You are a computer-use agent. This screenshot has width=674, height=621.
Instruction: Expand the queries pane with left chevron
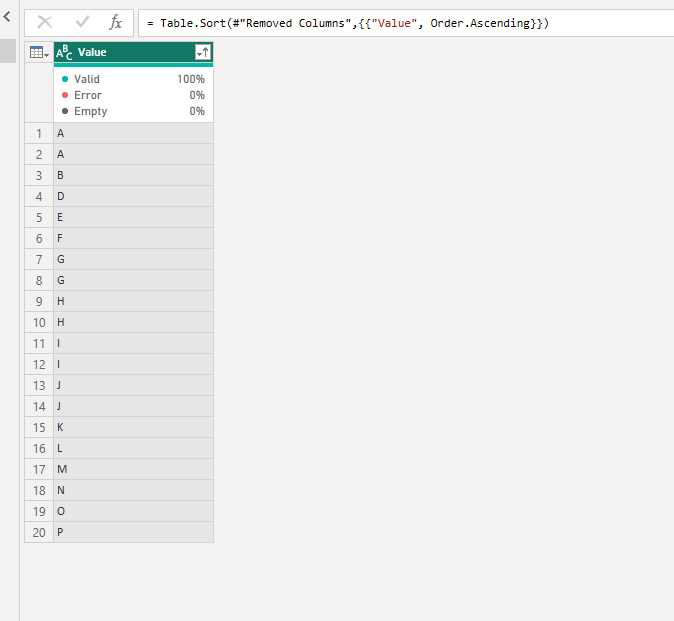(7, 17)
